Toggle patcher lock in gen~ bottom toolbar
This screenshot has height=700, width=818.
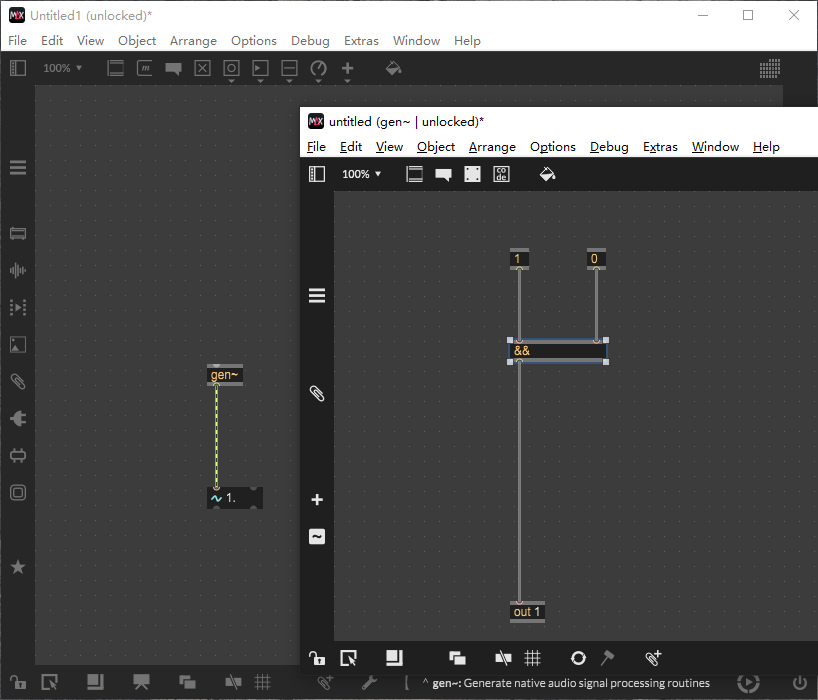click(317, 658)
